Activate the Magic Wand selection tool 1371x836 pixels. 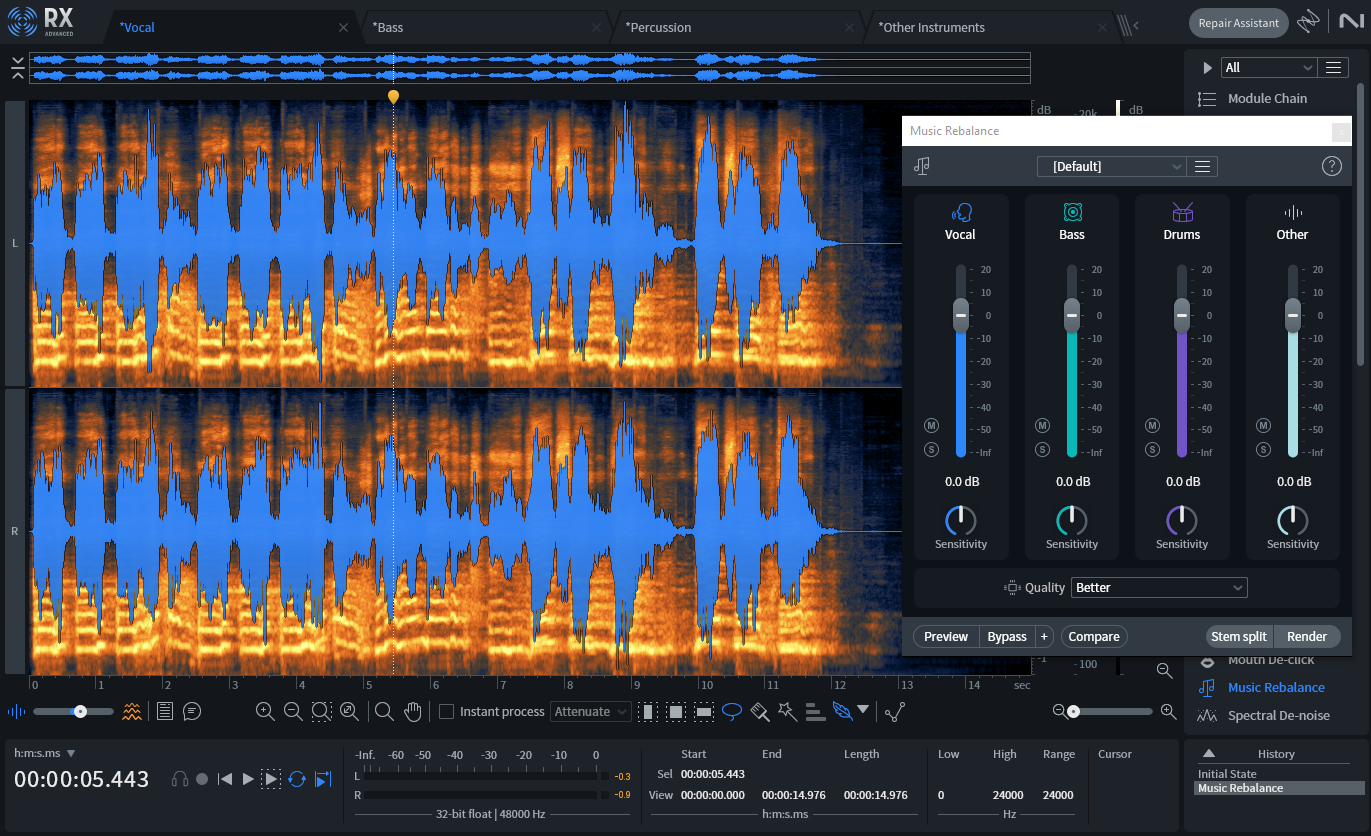[787, 710]
